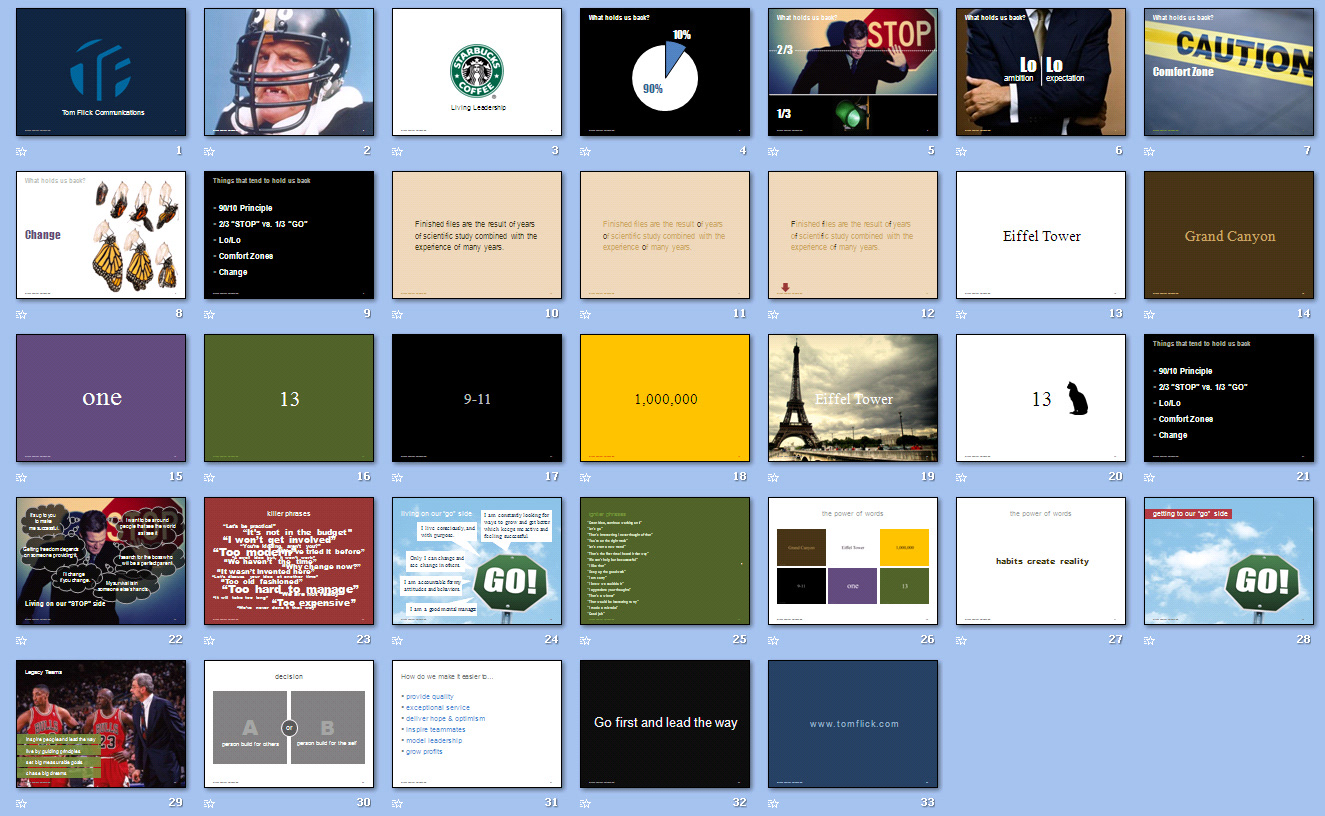Select the decision A or B slide
Screen dimensions: 1325x816
click(289, 724)
